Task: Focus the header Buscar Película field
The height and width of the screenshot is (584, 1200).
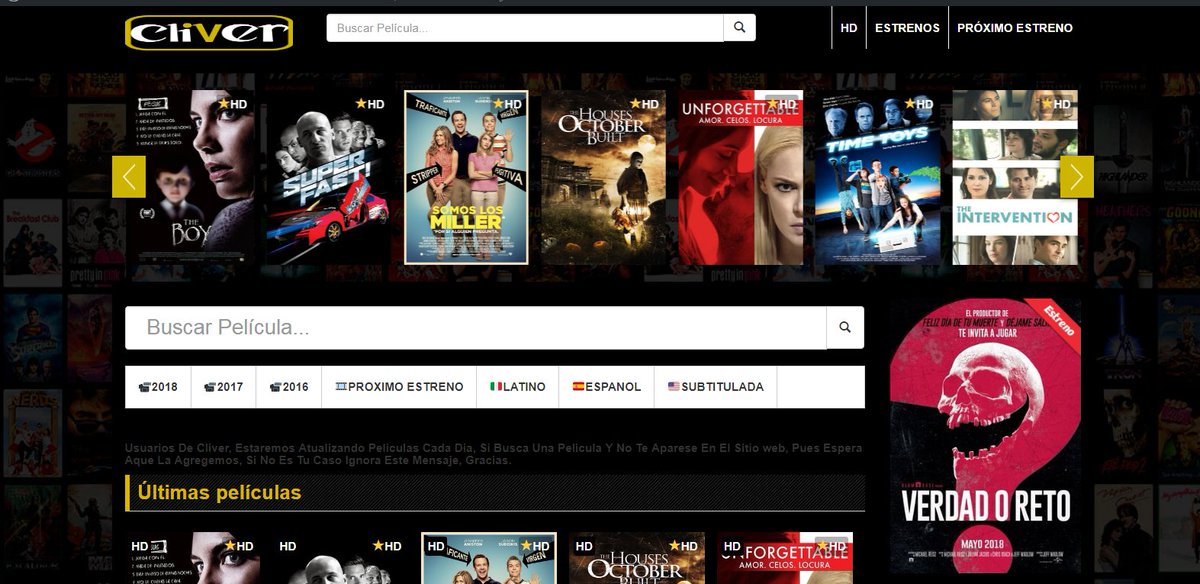Action: point(525,28)
